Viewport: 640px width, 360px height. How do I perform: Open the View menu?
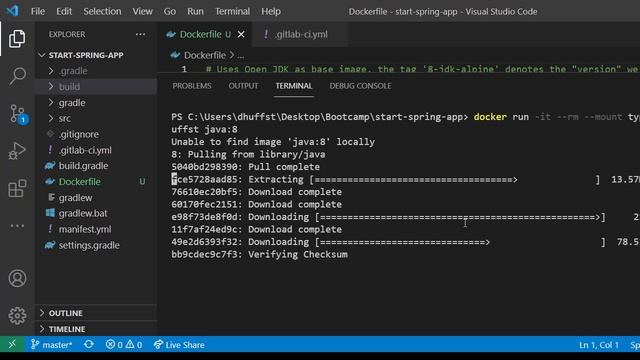[142, 11]
